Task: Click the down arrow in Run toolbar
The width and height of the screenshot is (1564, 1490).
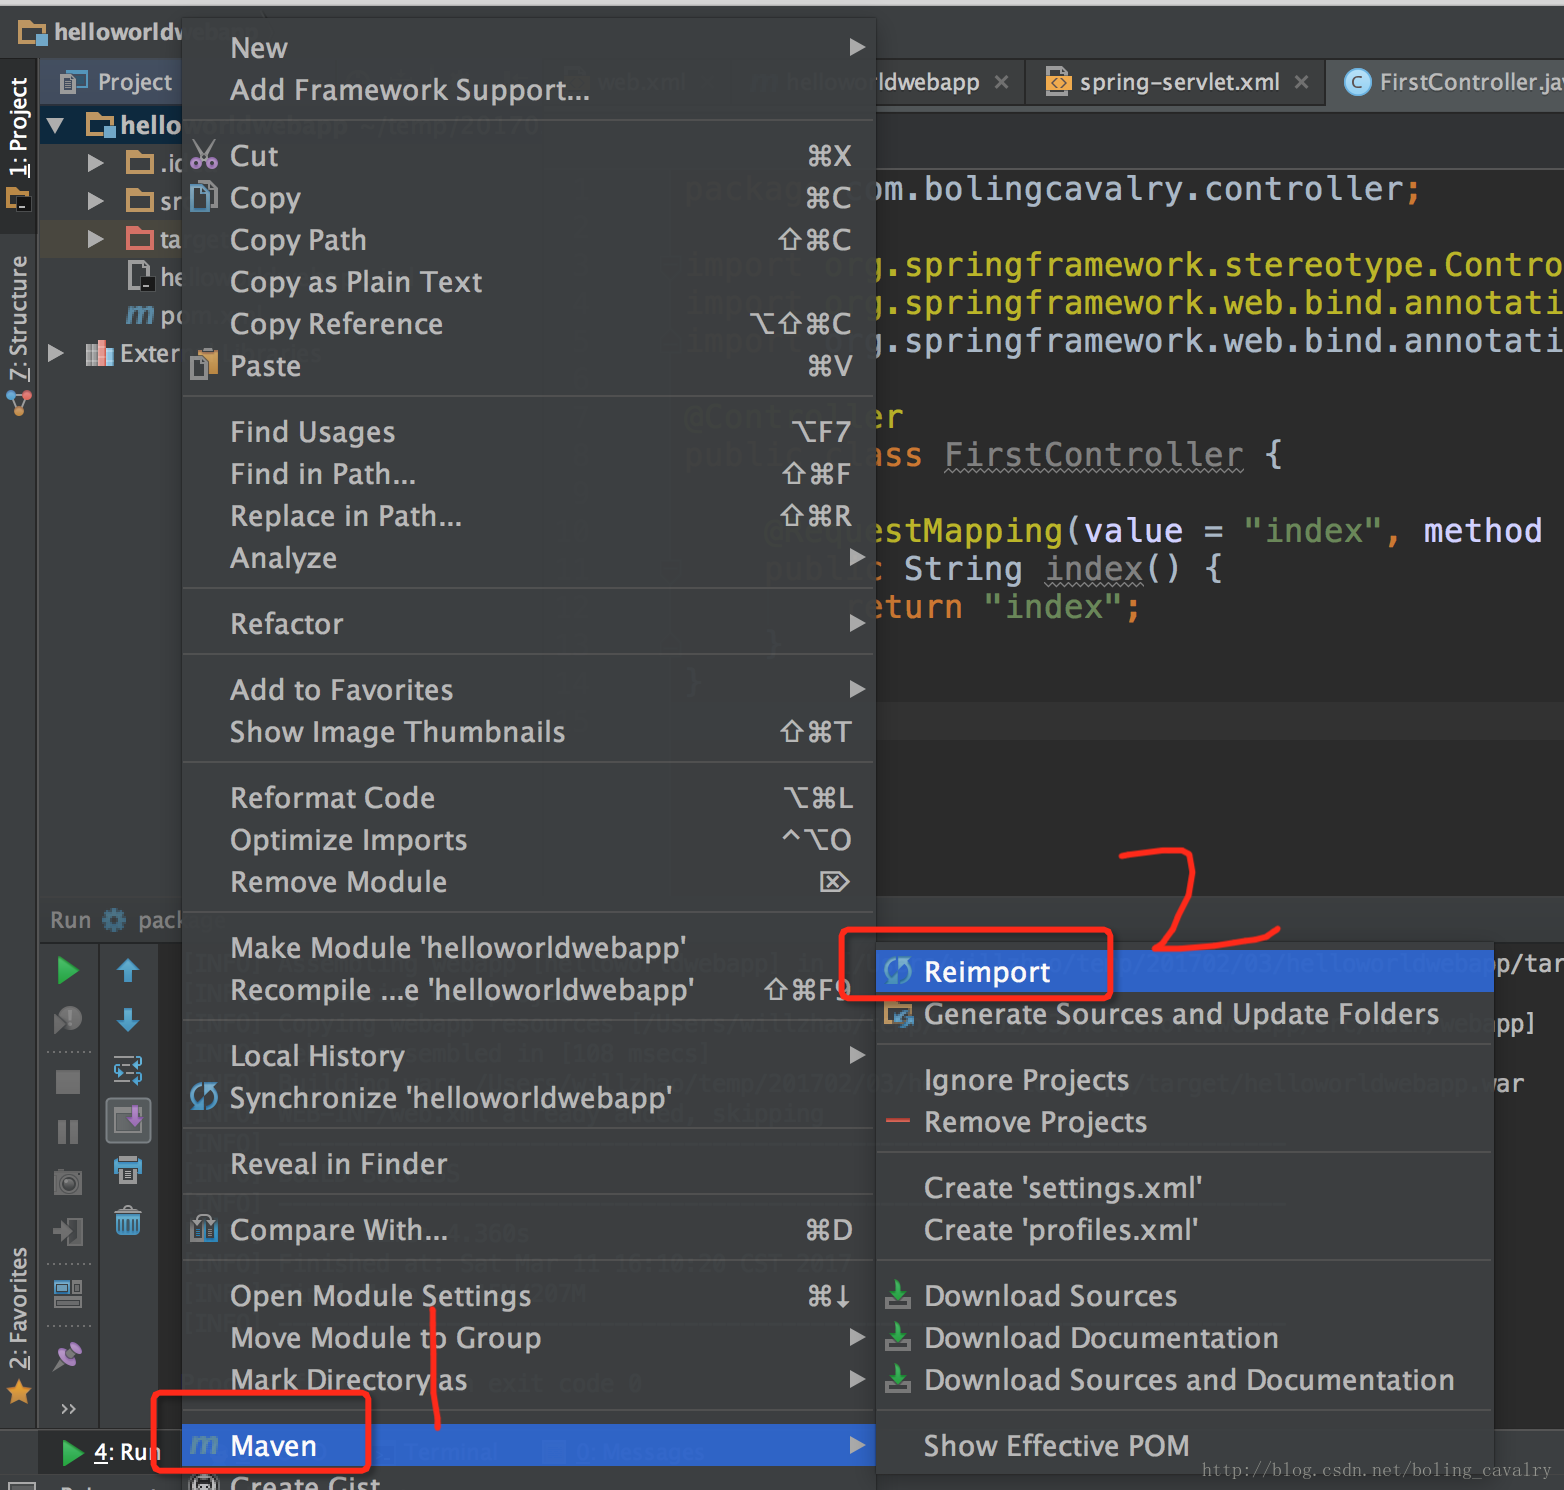Action: click(128, 1020)
